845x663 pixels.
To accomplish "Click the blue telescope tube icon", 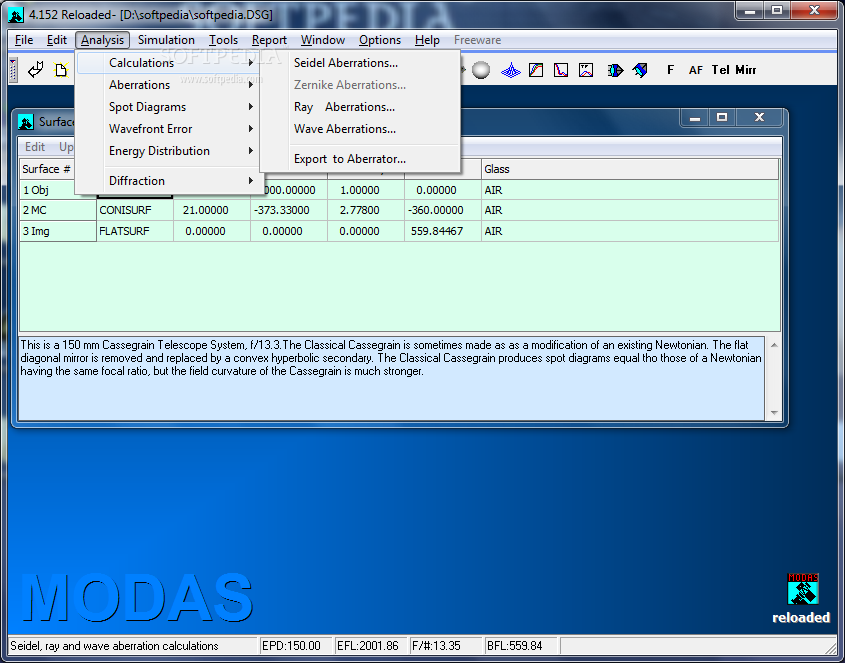I will (640, 70).
